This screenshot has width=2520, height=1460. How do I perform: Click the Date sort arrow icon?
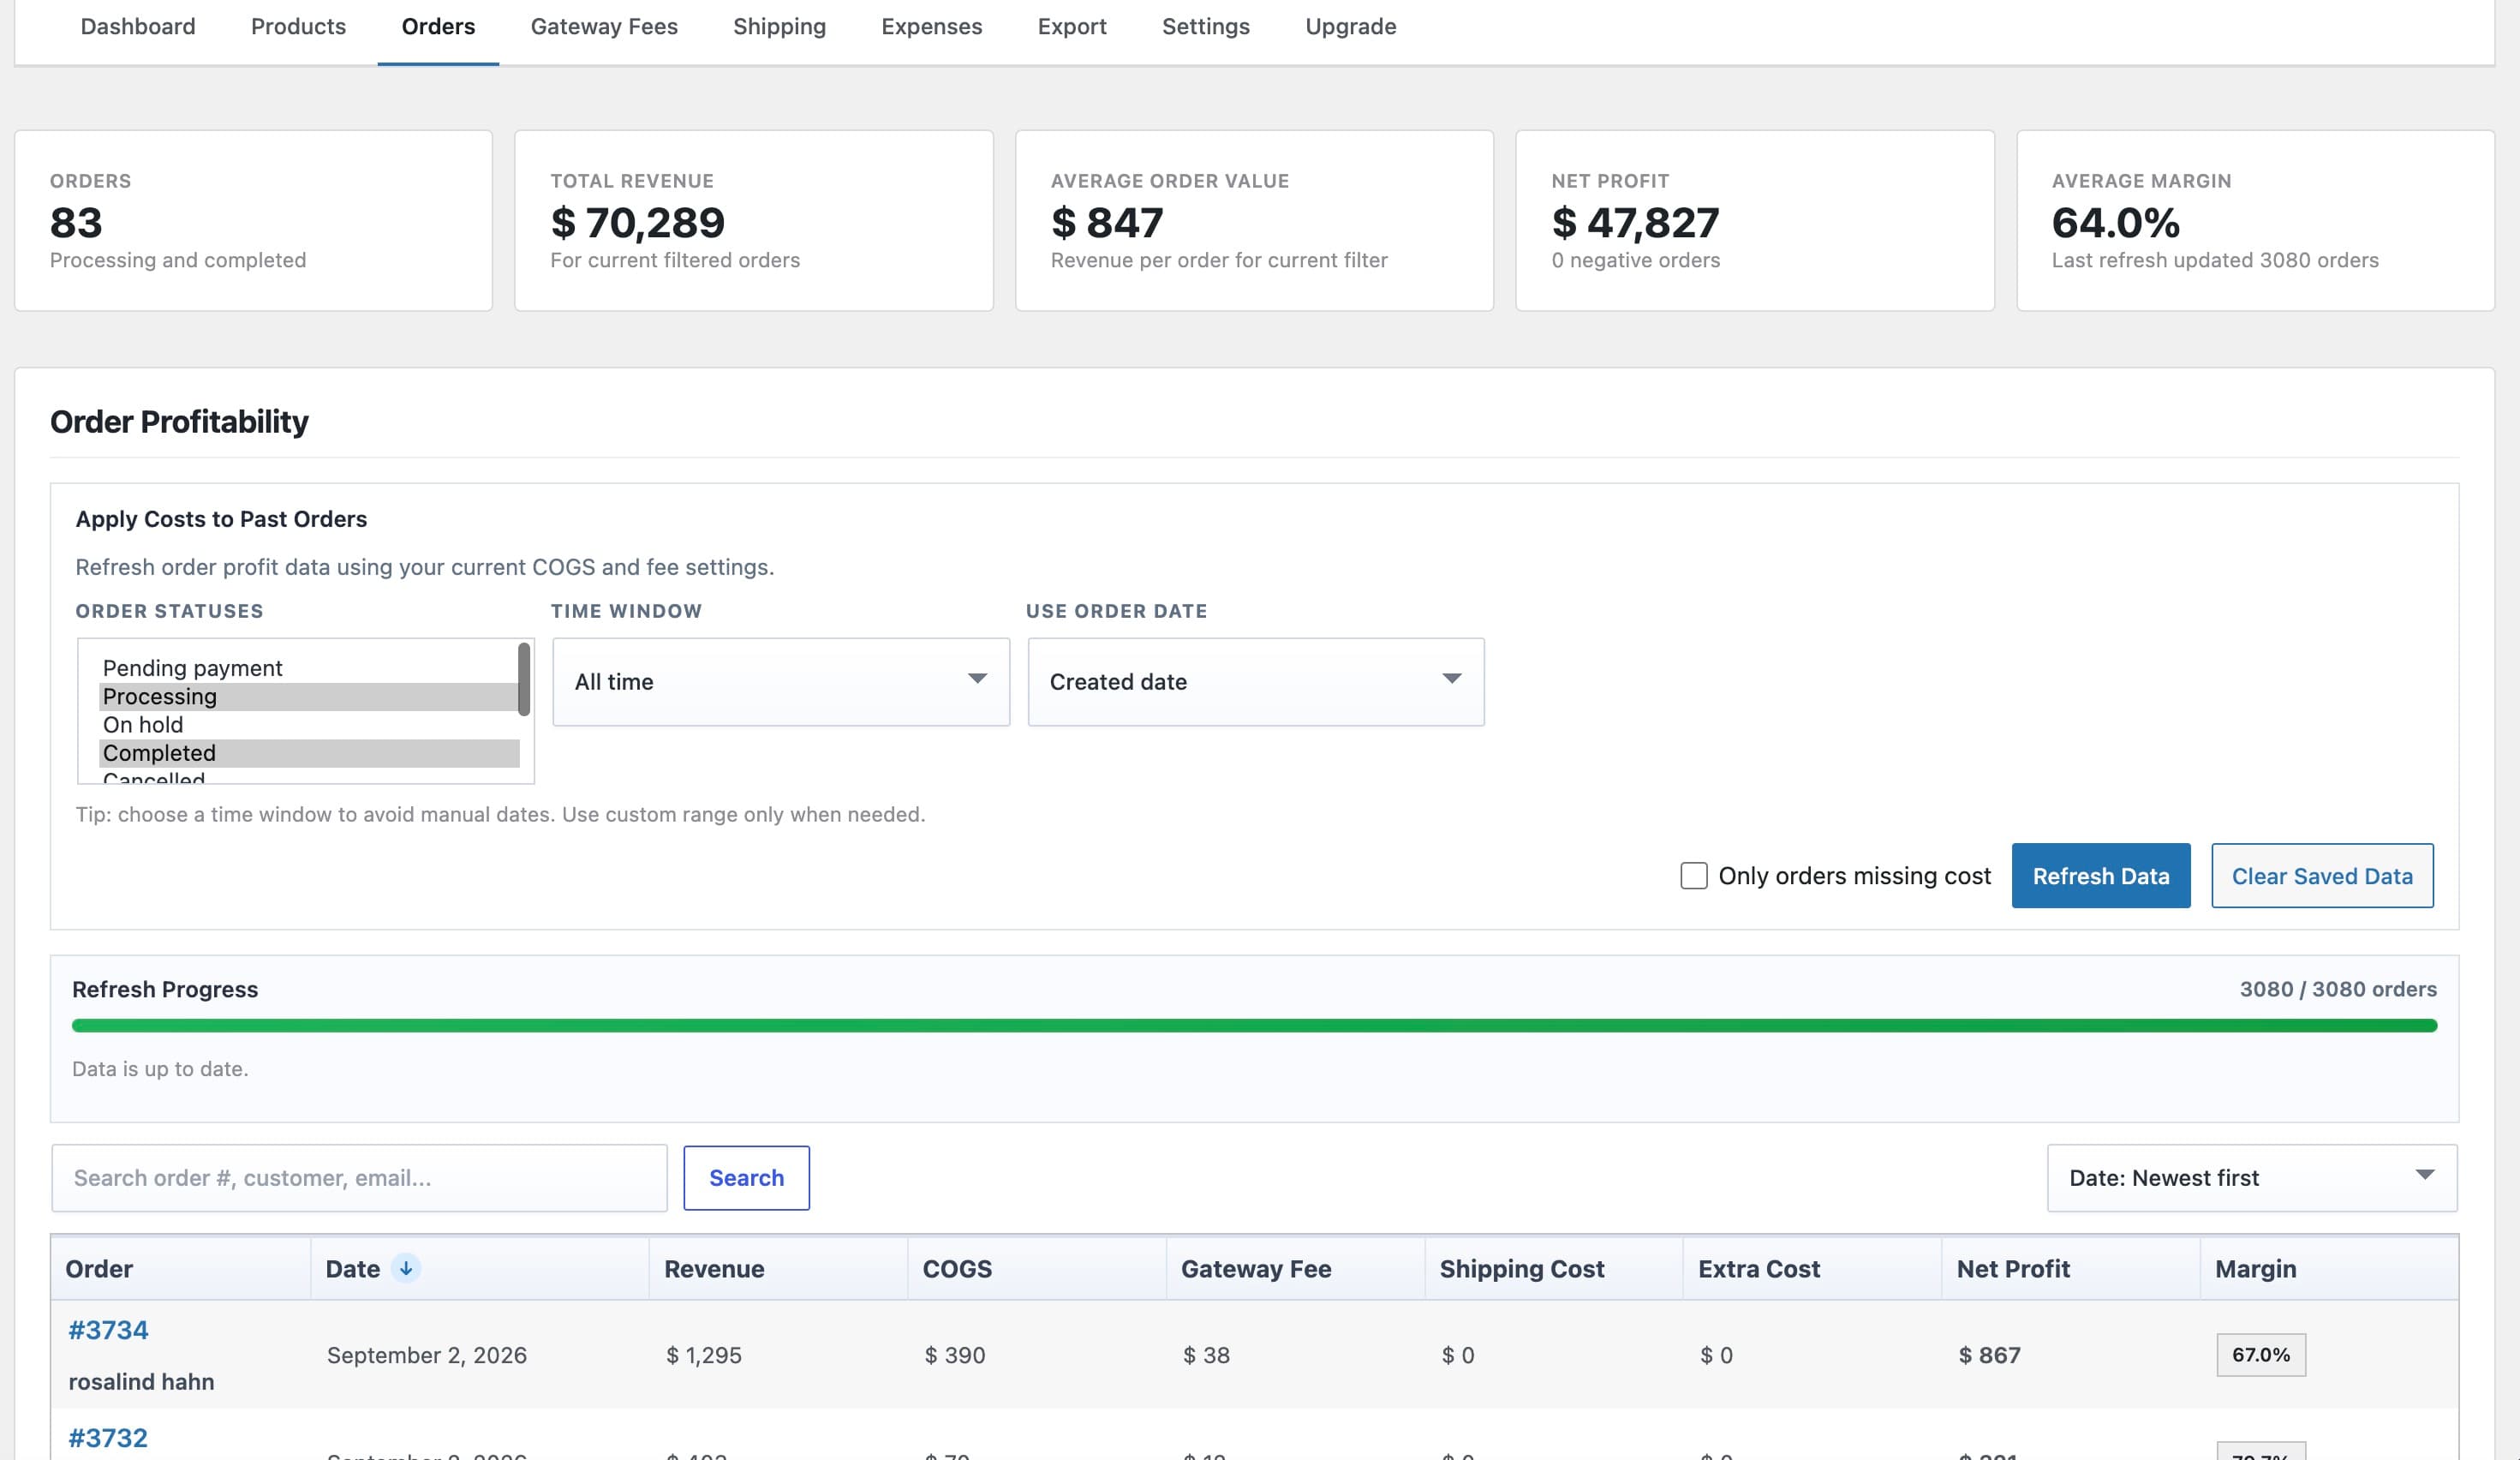(406, 1268)
